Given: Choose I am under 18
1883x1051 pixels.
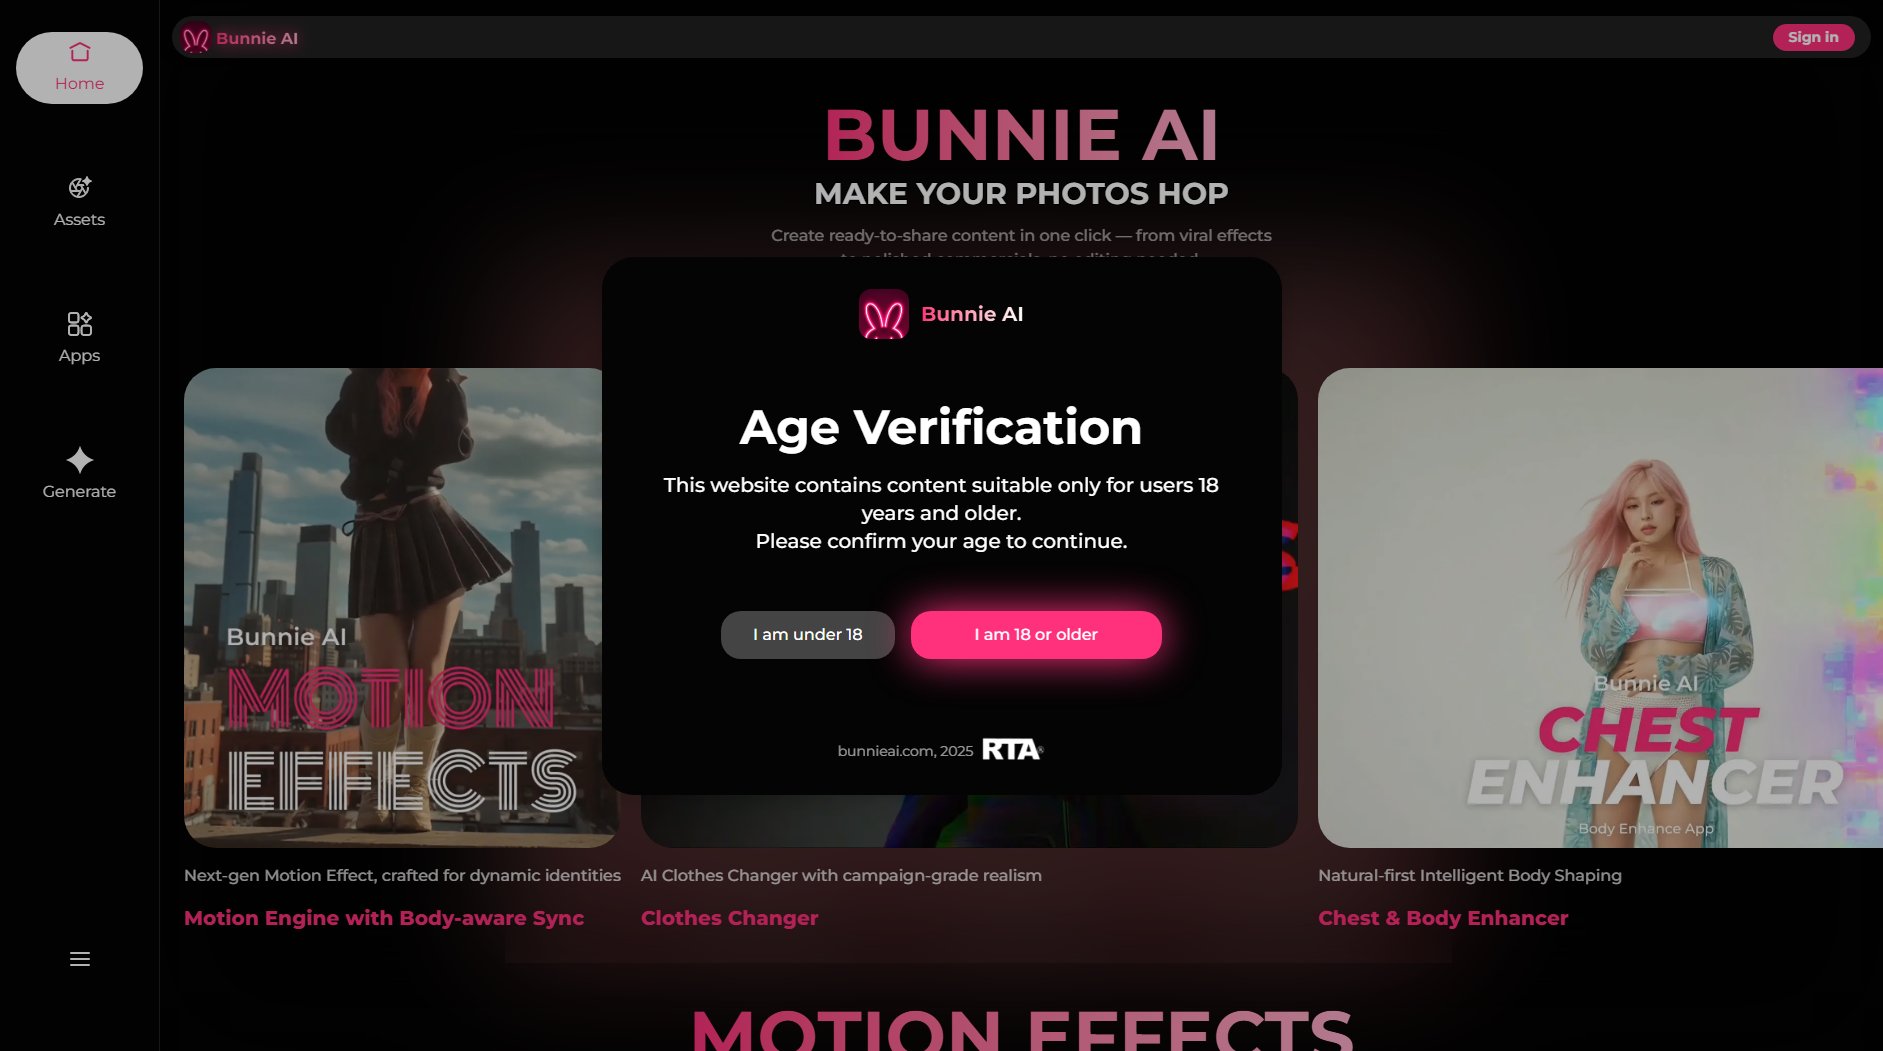Looking at the screenshot, I should tap(808, 635).
